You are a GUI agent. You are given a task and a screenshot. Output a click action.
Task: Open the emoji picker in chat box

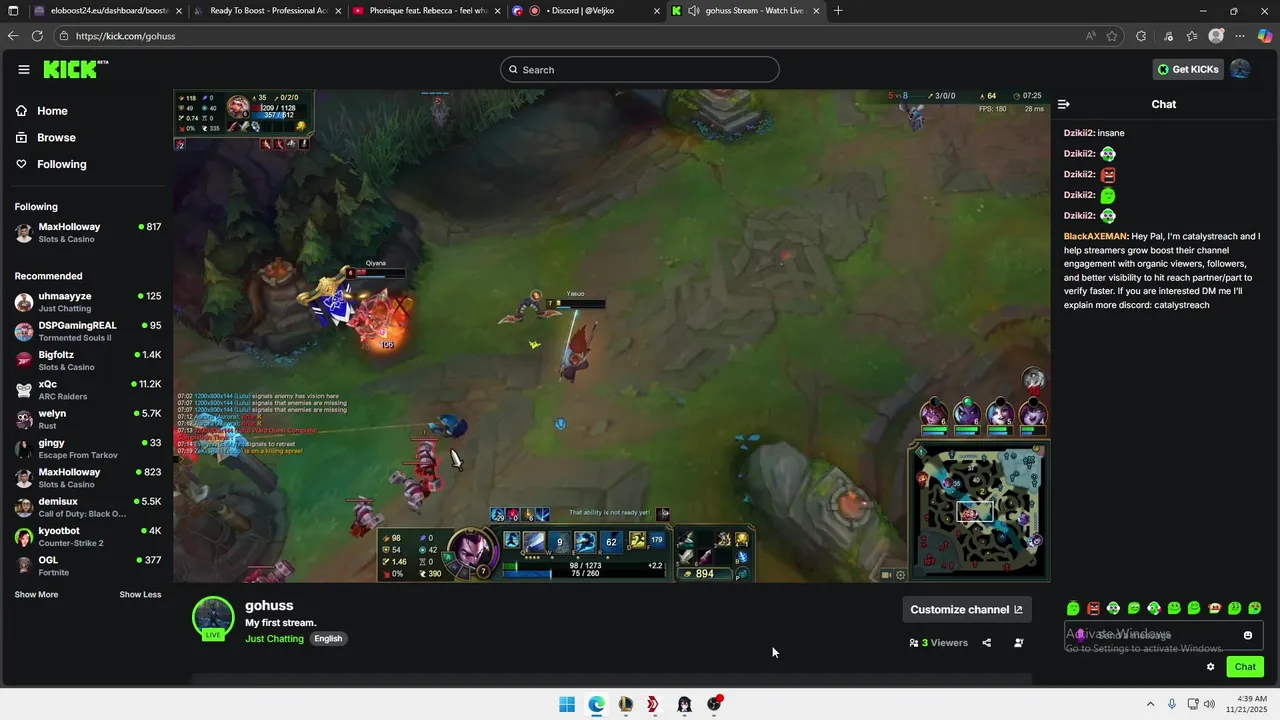pos(1248,635)
